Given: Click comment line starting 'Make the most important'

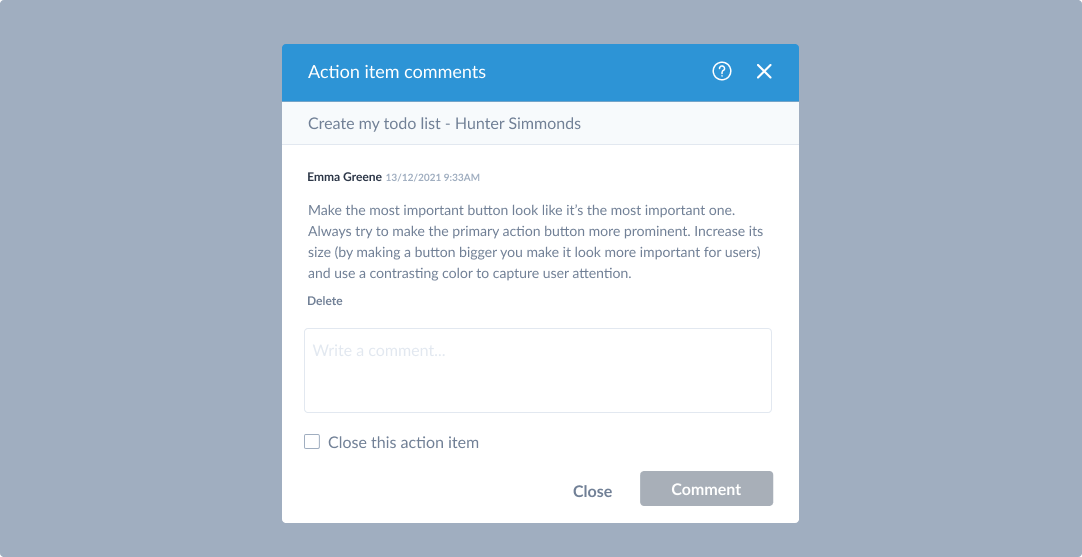Looking at the screenshot, I should (x=525, y=210).
